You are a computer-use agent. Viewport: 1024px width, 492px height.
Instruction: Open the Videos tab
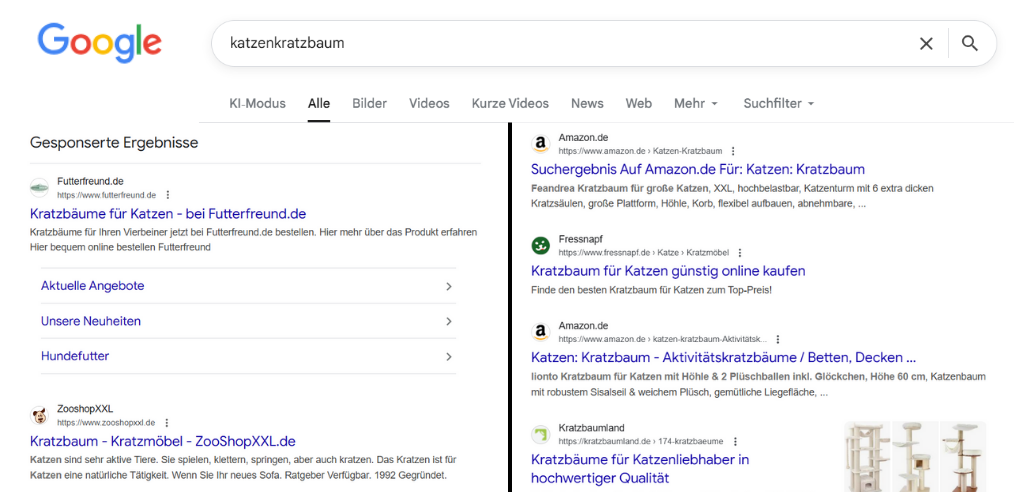pyautogui.click(x=429, y=103)
